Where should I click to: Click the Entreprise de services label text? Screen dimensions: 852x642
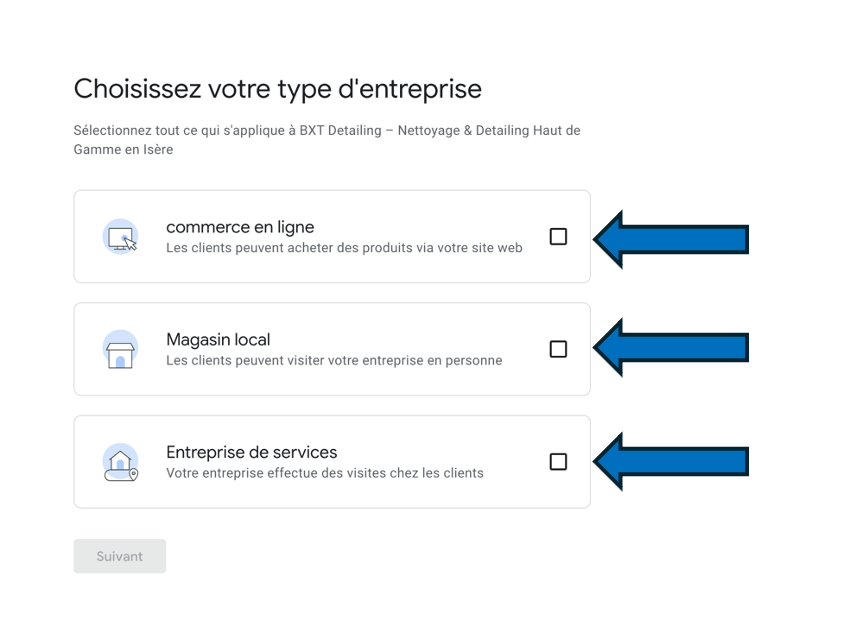click(x=252, y=452)
